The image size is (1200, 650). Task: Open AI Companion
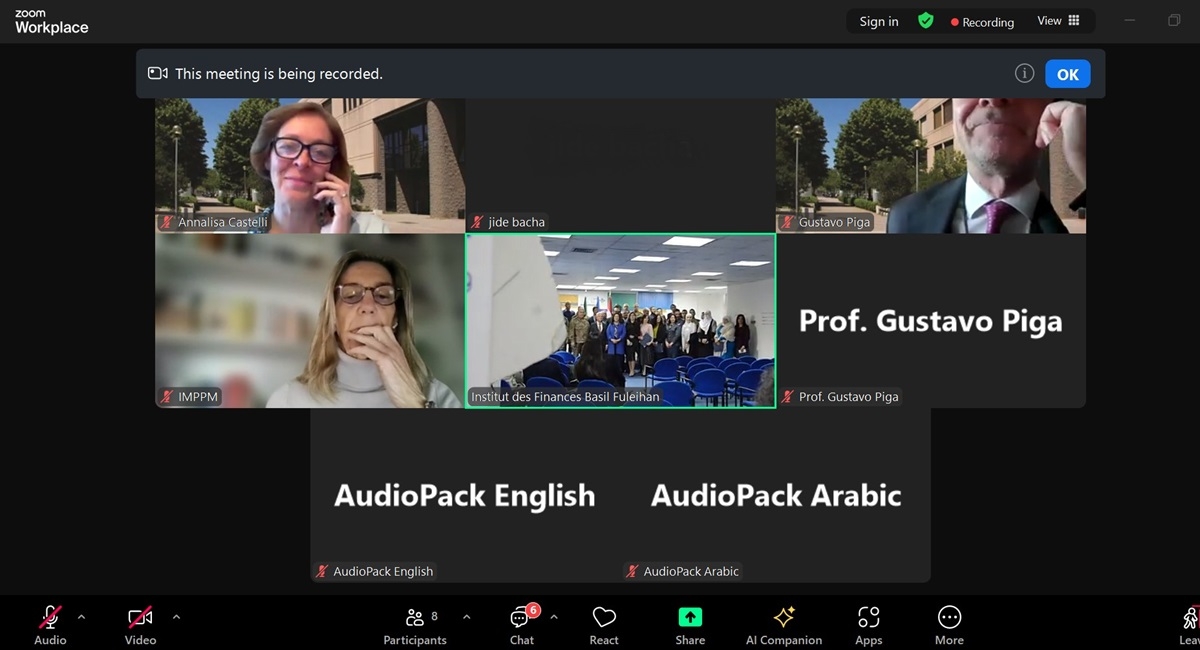coord(784,624)
